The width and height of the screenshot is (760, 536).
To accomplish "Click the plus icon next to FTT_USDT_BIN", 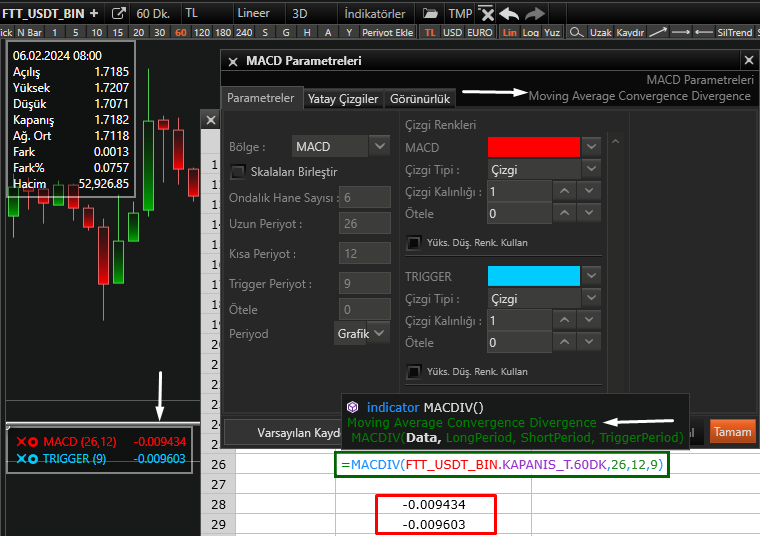I will pyautogui.click(x=94, y=13).
